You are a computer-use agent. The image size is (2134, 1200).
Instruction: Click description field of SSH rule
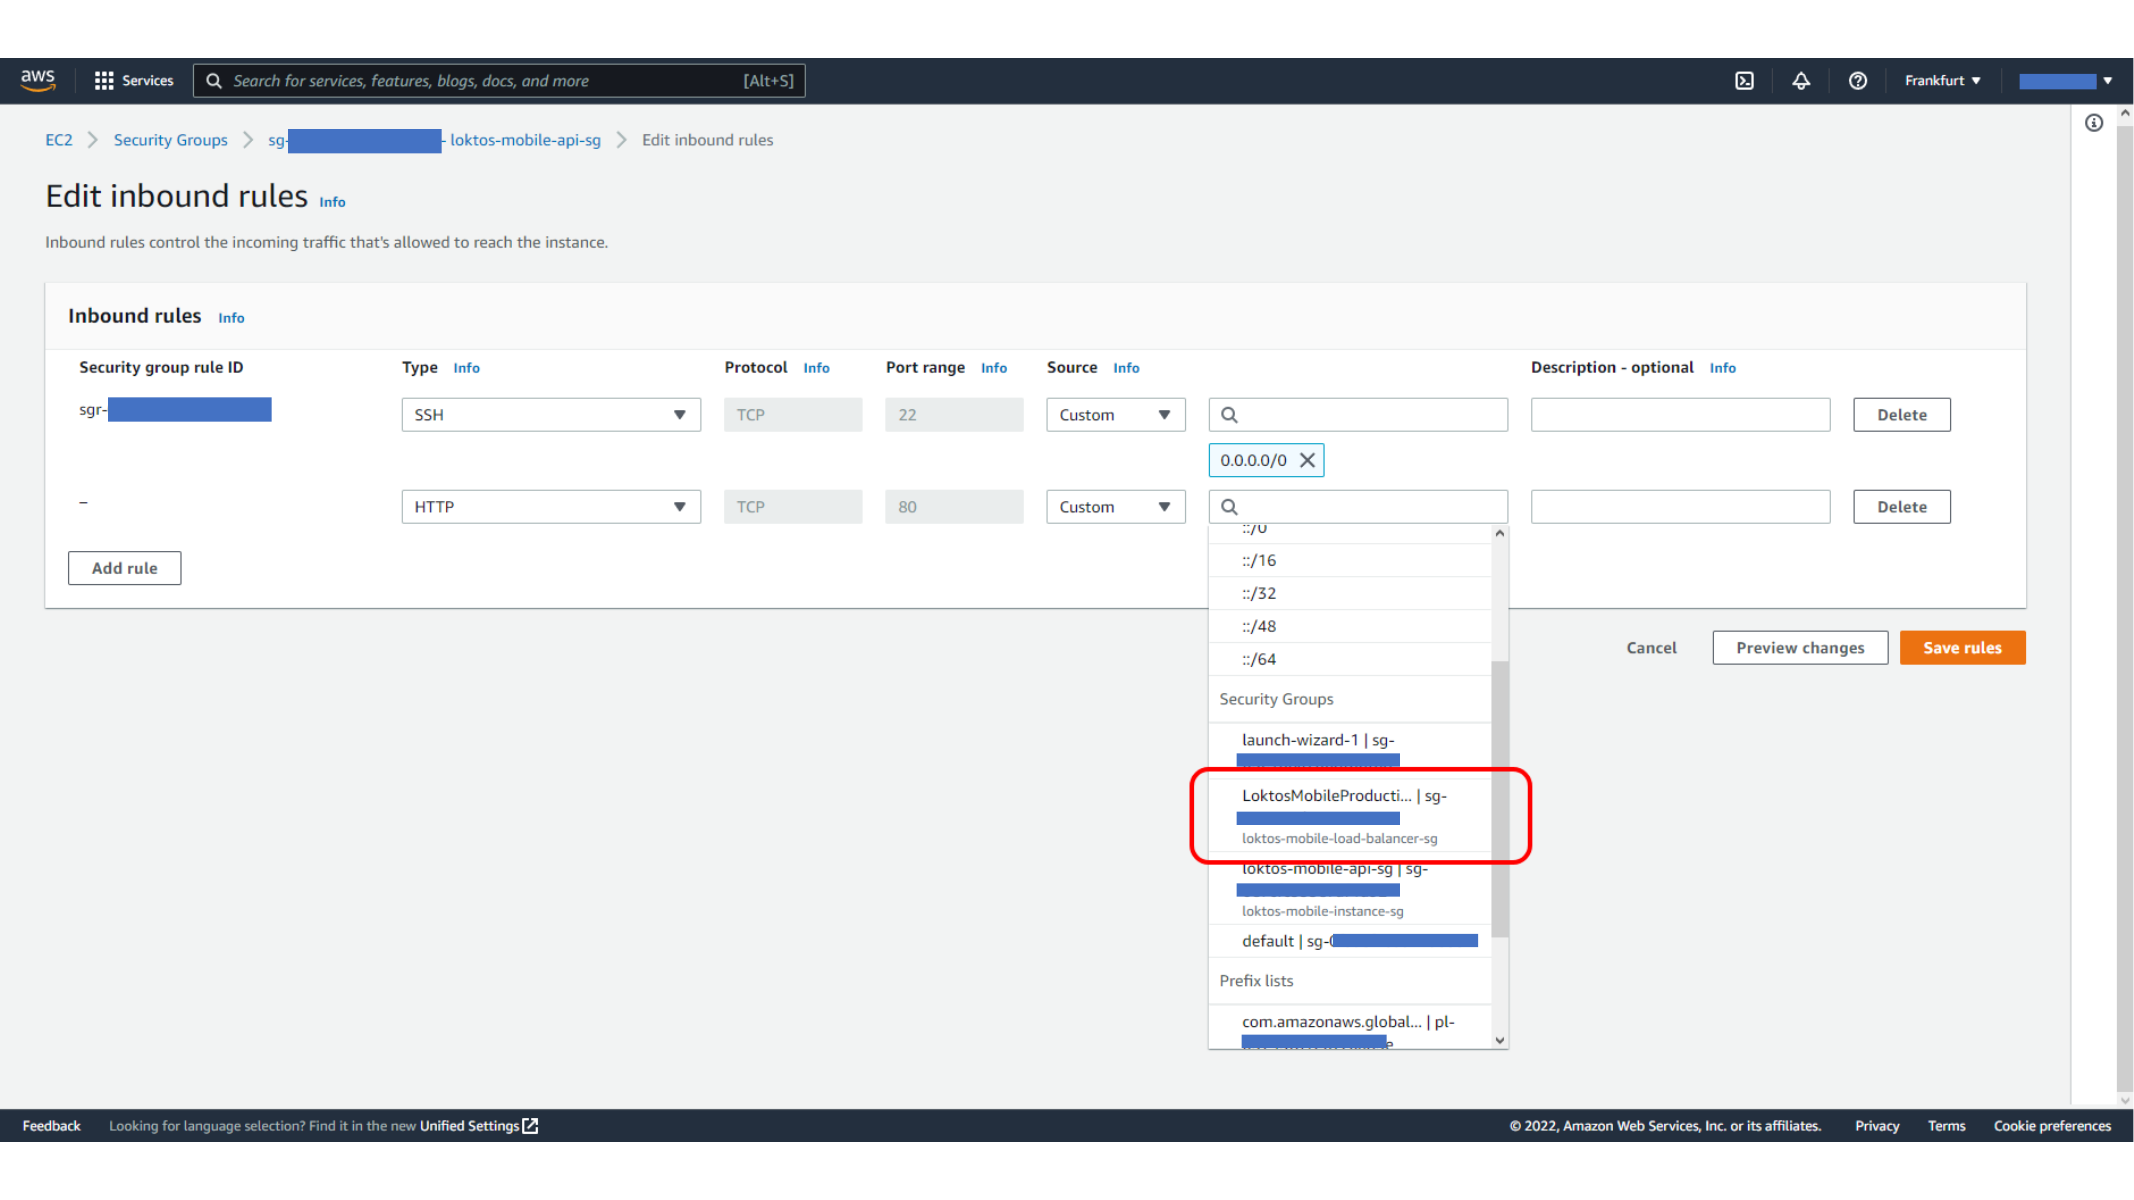[1680, 415]
